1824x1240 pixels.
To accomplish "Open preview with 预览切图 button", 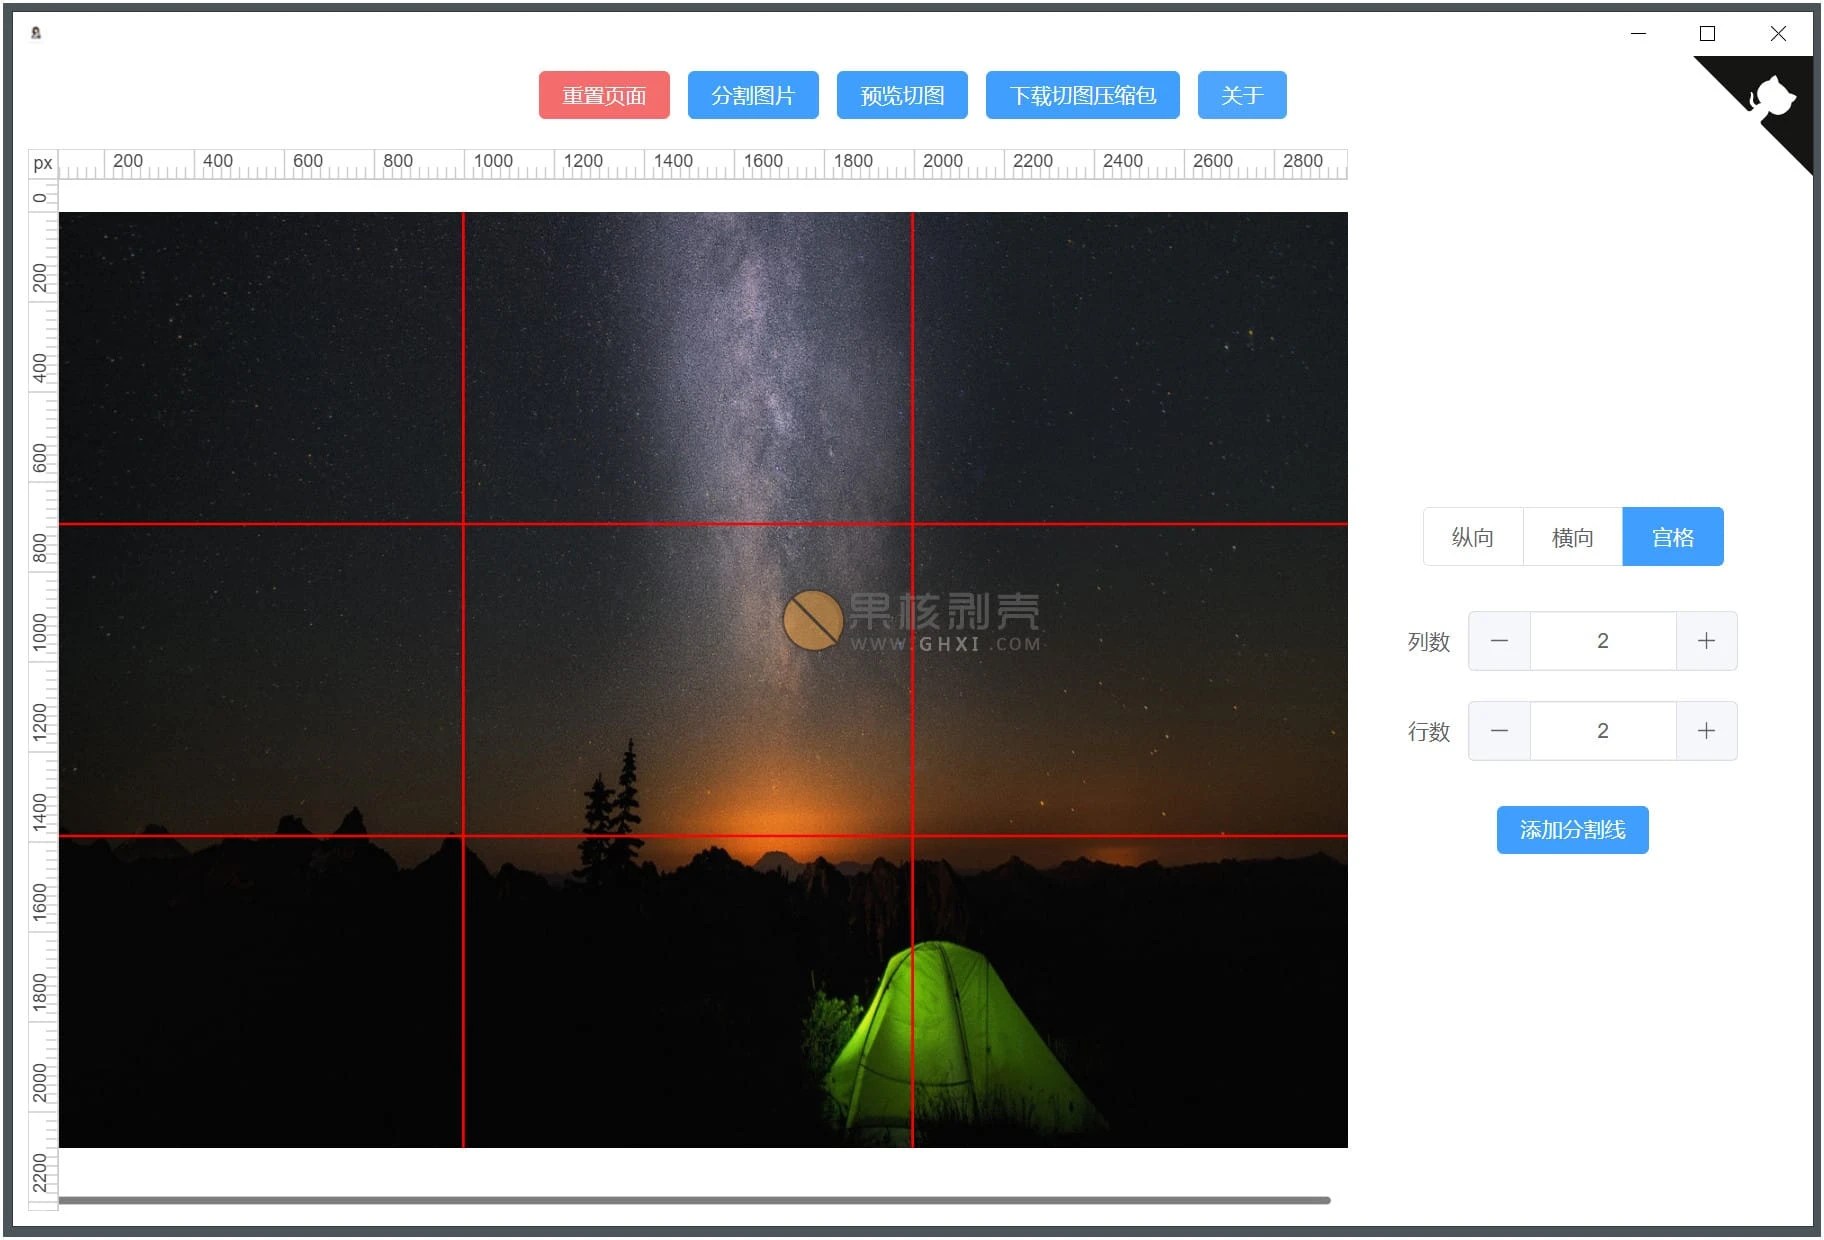I will [901, 95].
